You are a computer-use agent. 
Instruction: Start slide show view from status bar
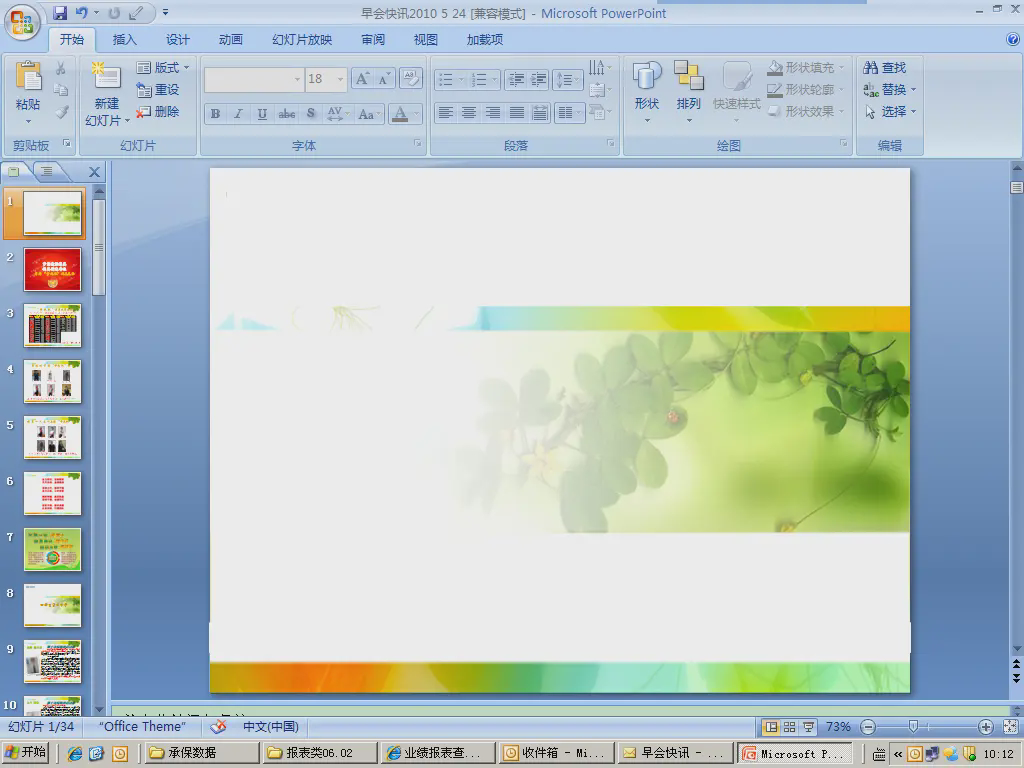pos(808,727)
